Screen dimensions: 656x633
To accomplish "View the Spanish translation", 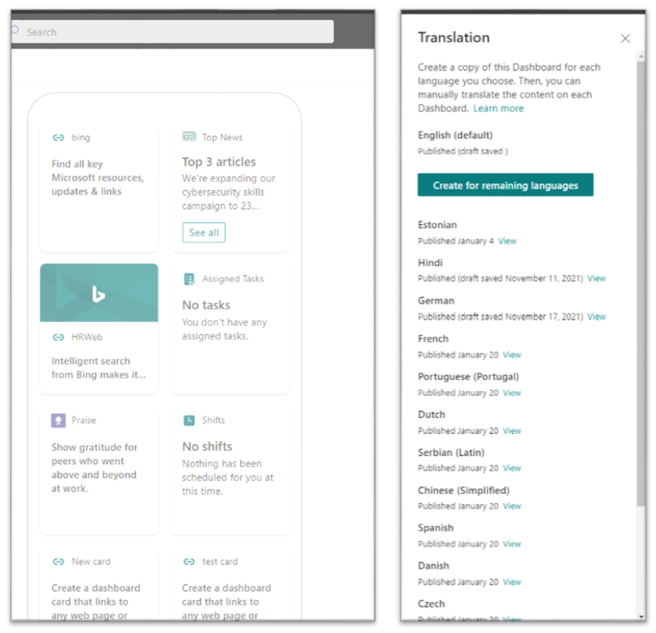I will click(512, 544).
